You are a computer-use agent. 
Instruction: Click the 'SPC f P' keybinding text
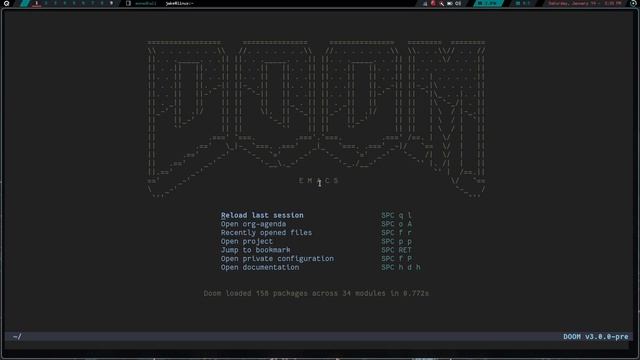396,258
